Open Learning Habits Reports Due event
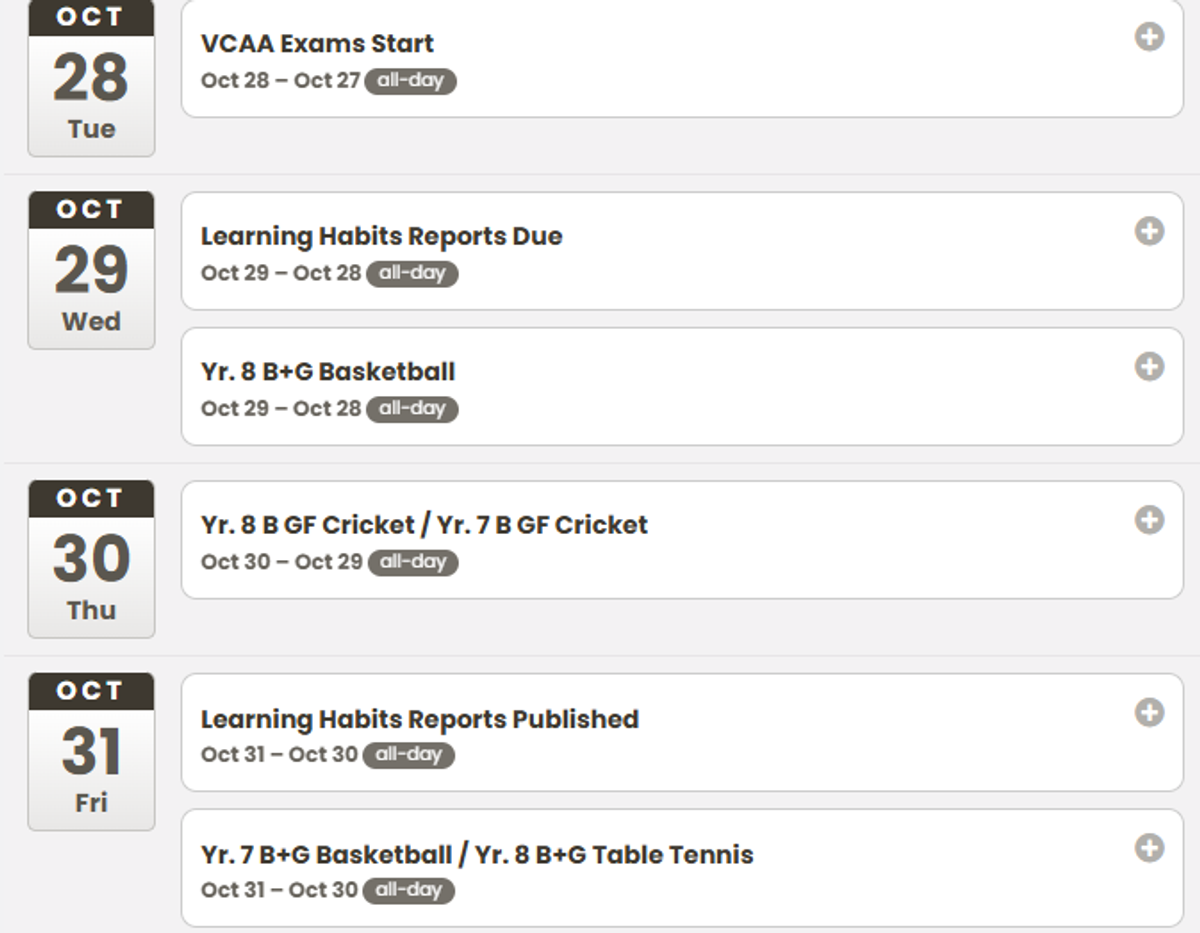Viewport: 1200px width, 933px height. 381,237
